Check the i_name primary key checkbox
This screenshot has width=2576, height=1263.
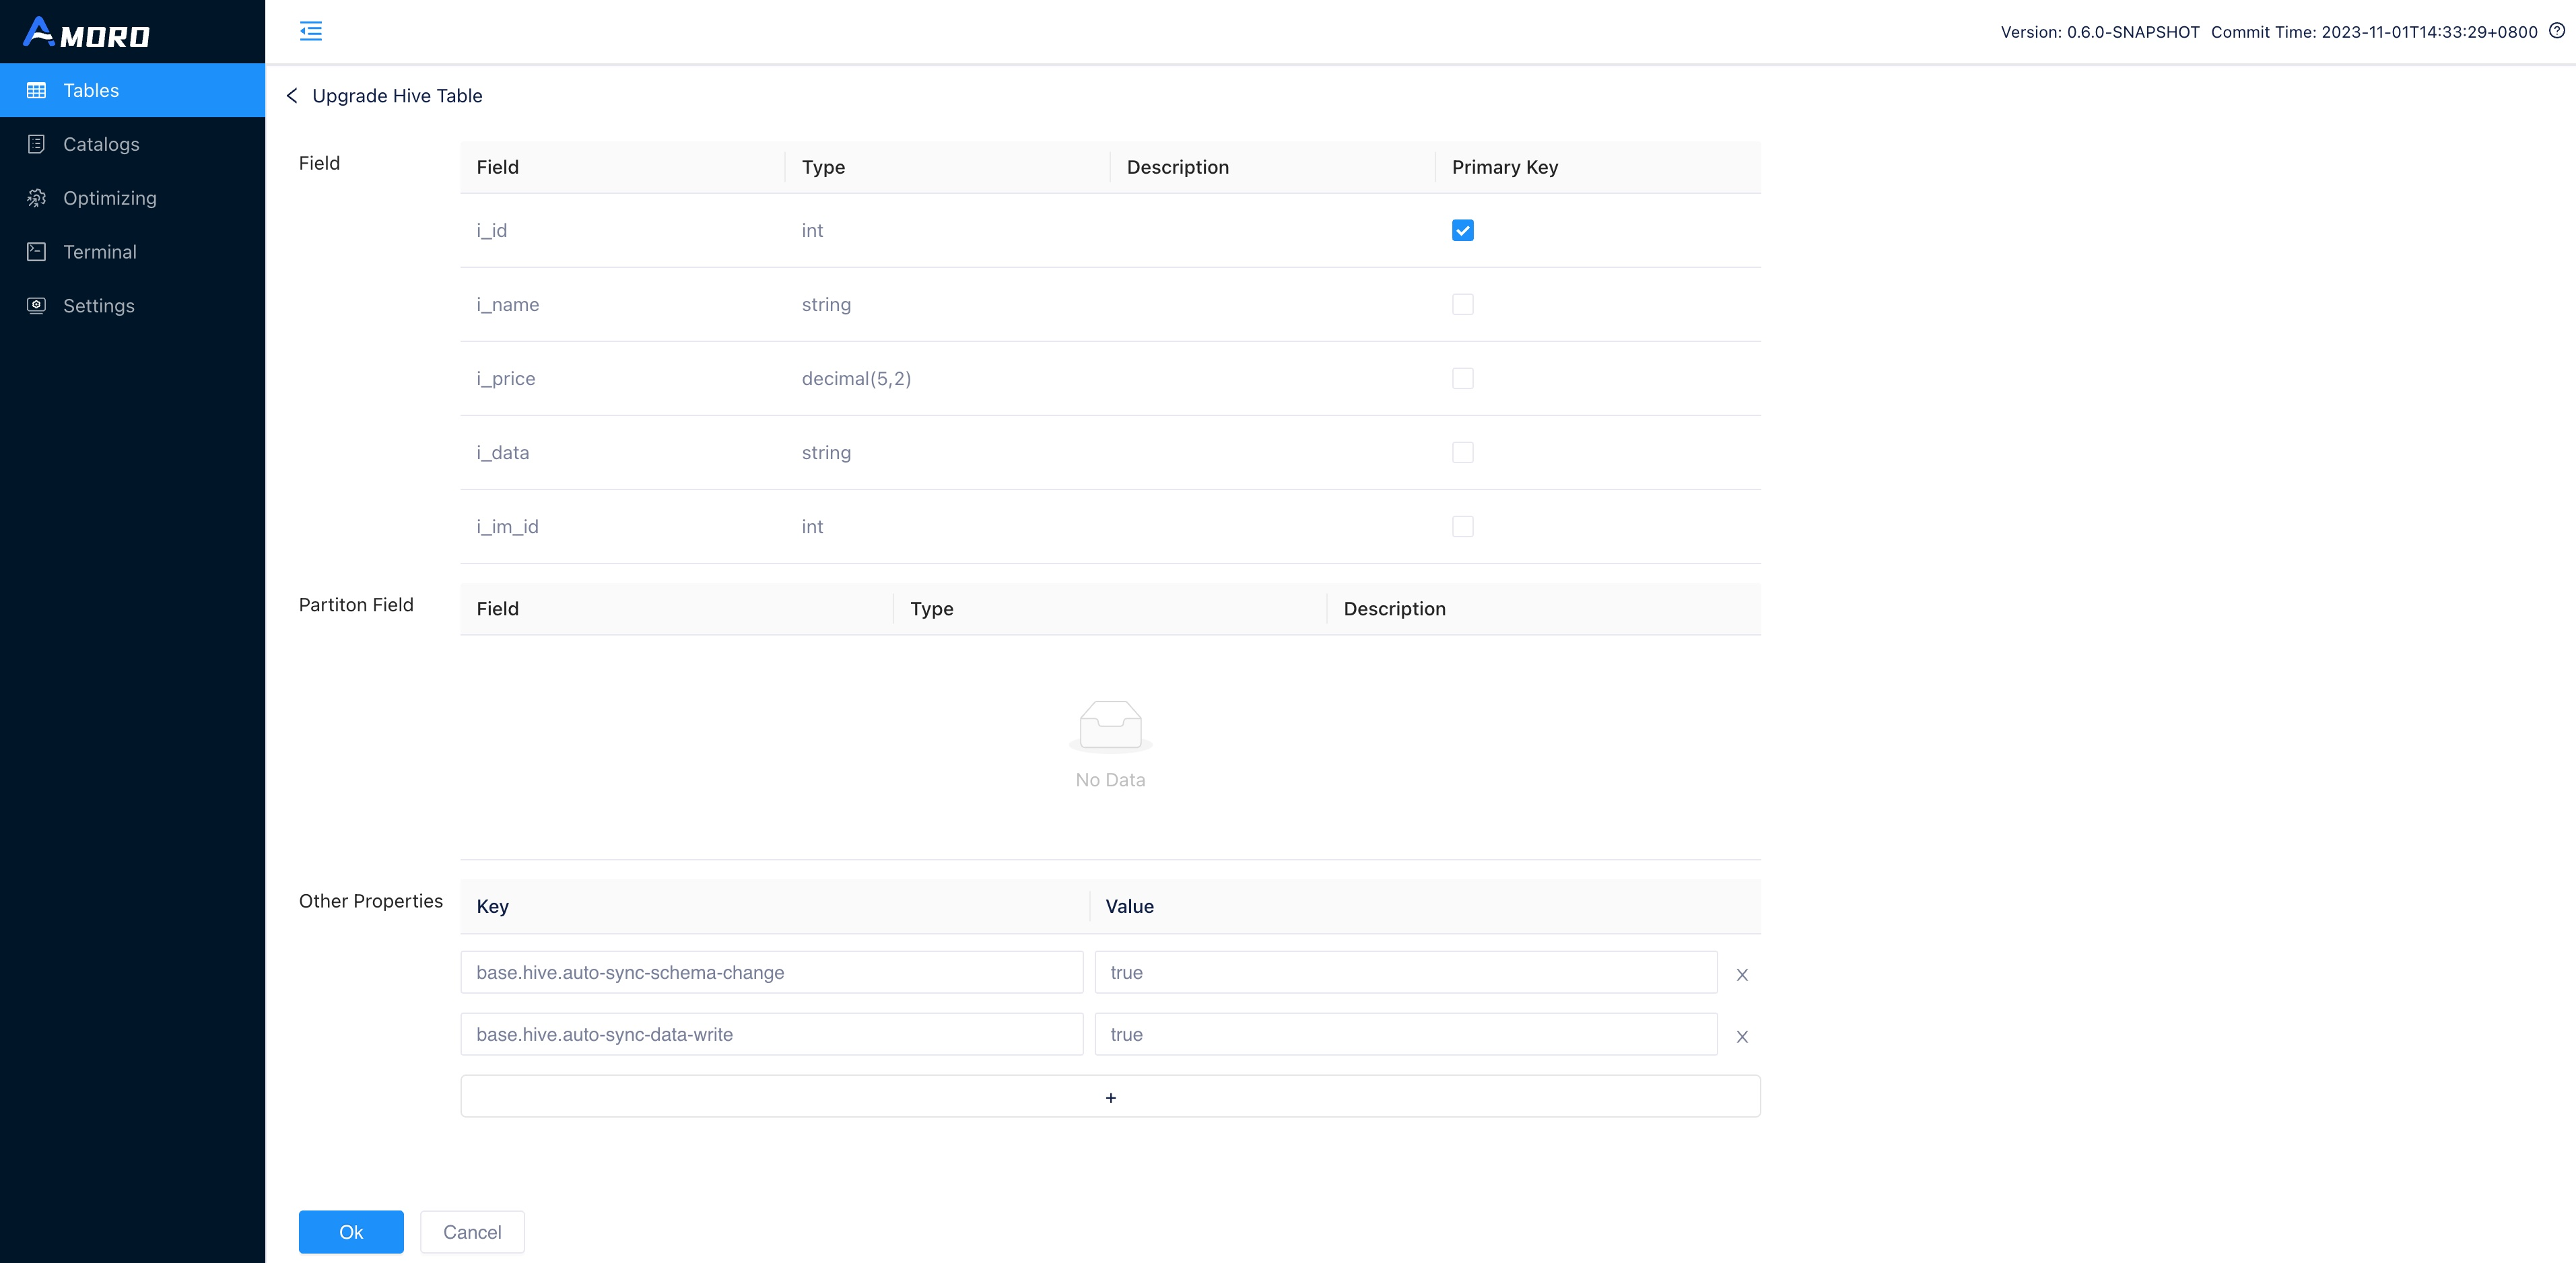[1462, 304]
